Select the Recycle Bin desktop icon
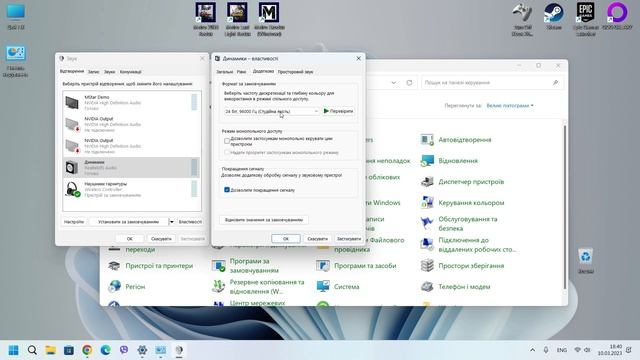The image size is (640, 360). pyautogui.click(x=586, y=261)
